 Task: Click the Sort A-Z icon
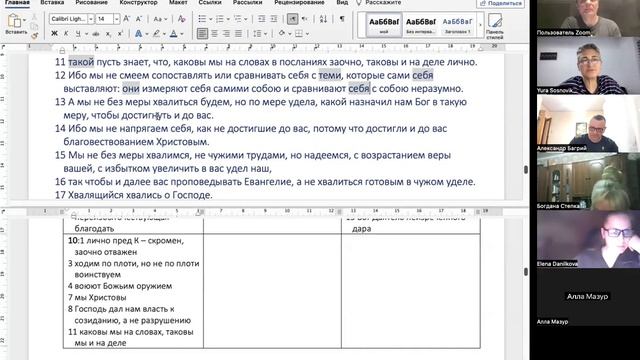click(323, 19)
